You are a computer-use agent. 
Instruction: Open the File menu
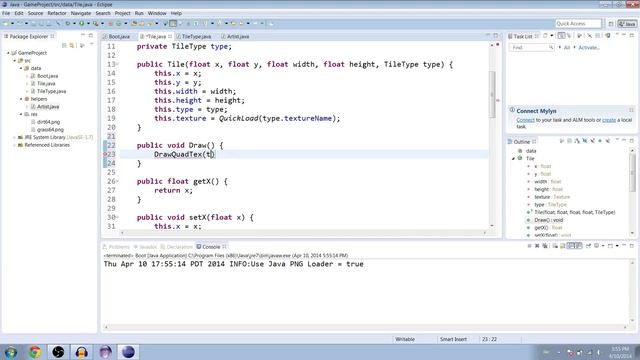(x=6, y=13)
